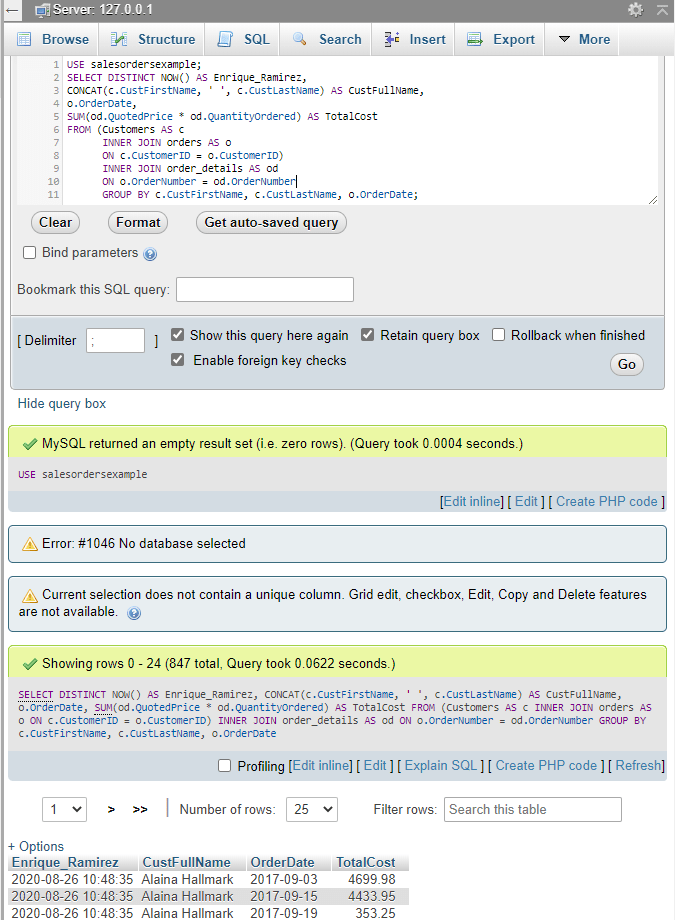Disable foreign key checks checkbox
Image resolution: width=675 pixels, height=920 pixels.
point(177,360)
